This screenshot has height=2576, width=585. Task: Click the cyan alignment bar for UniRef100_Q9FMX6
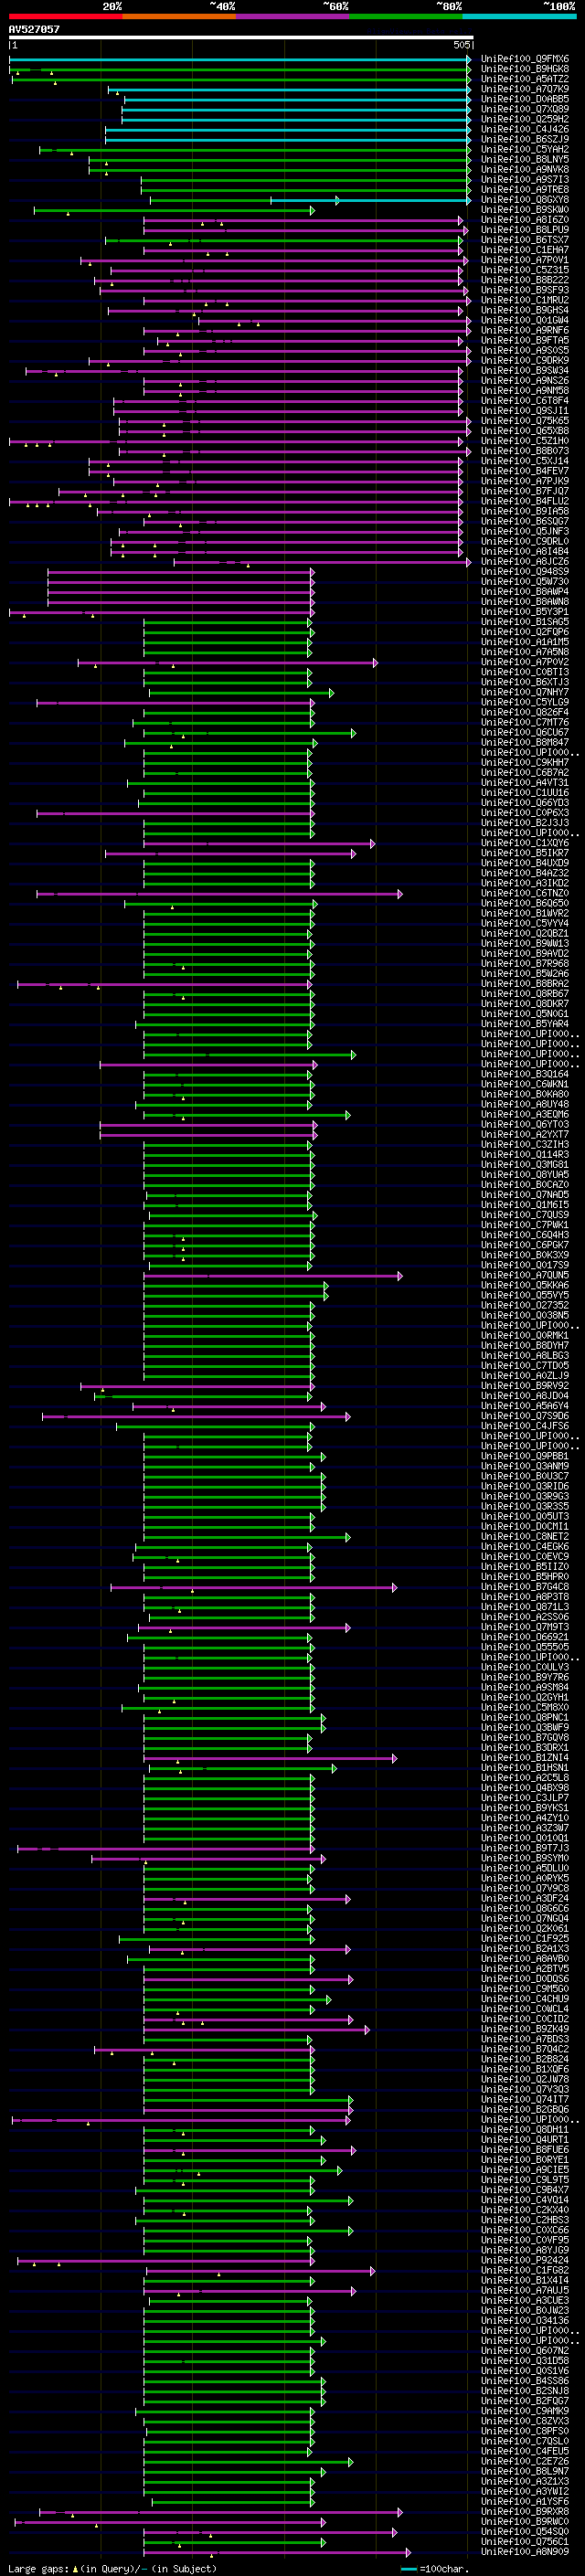point(240,59)
